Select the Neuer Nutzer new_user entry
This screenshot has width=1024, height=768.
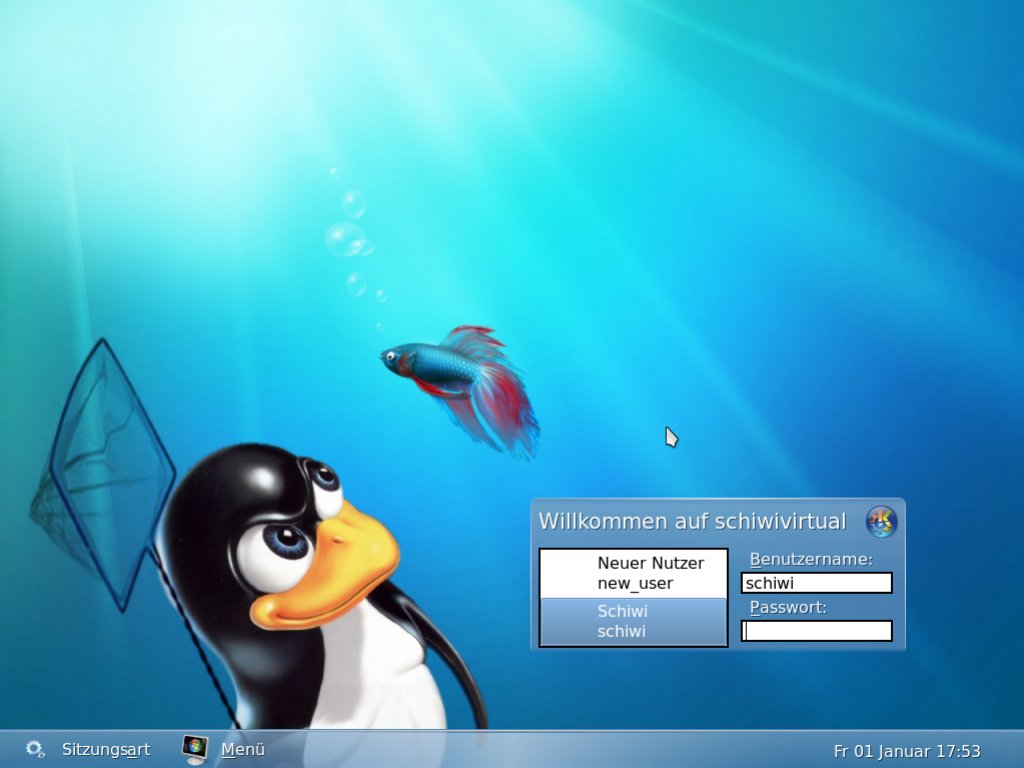633,573
